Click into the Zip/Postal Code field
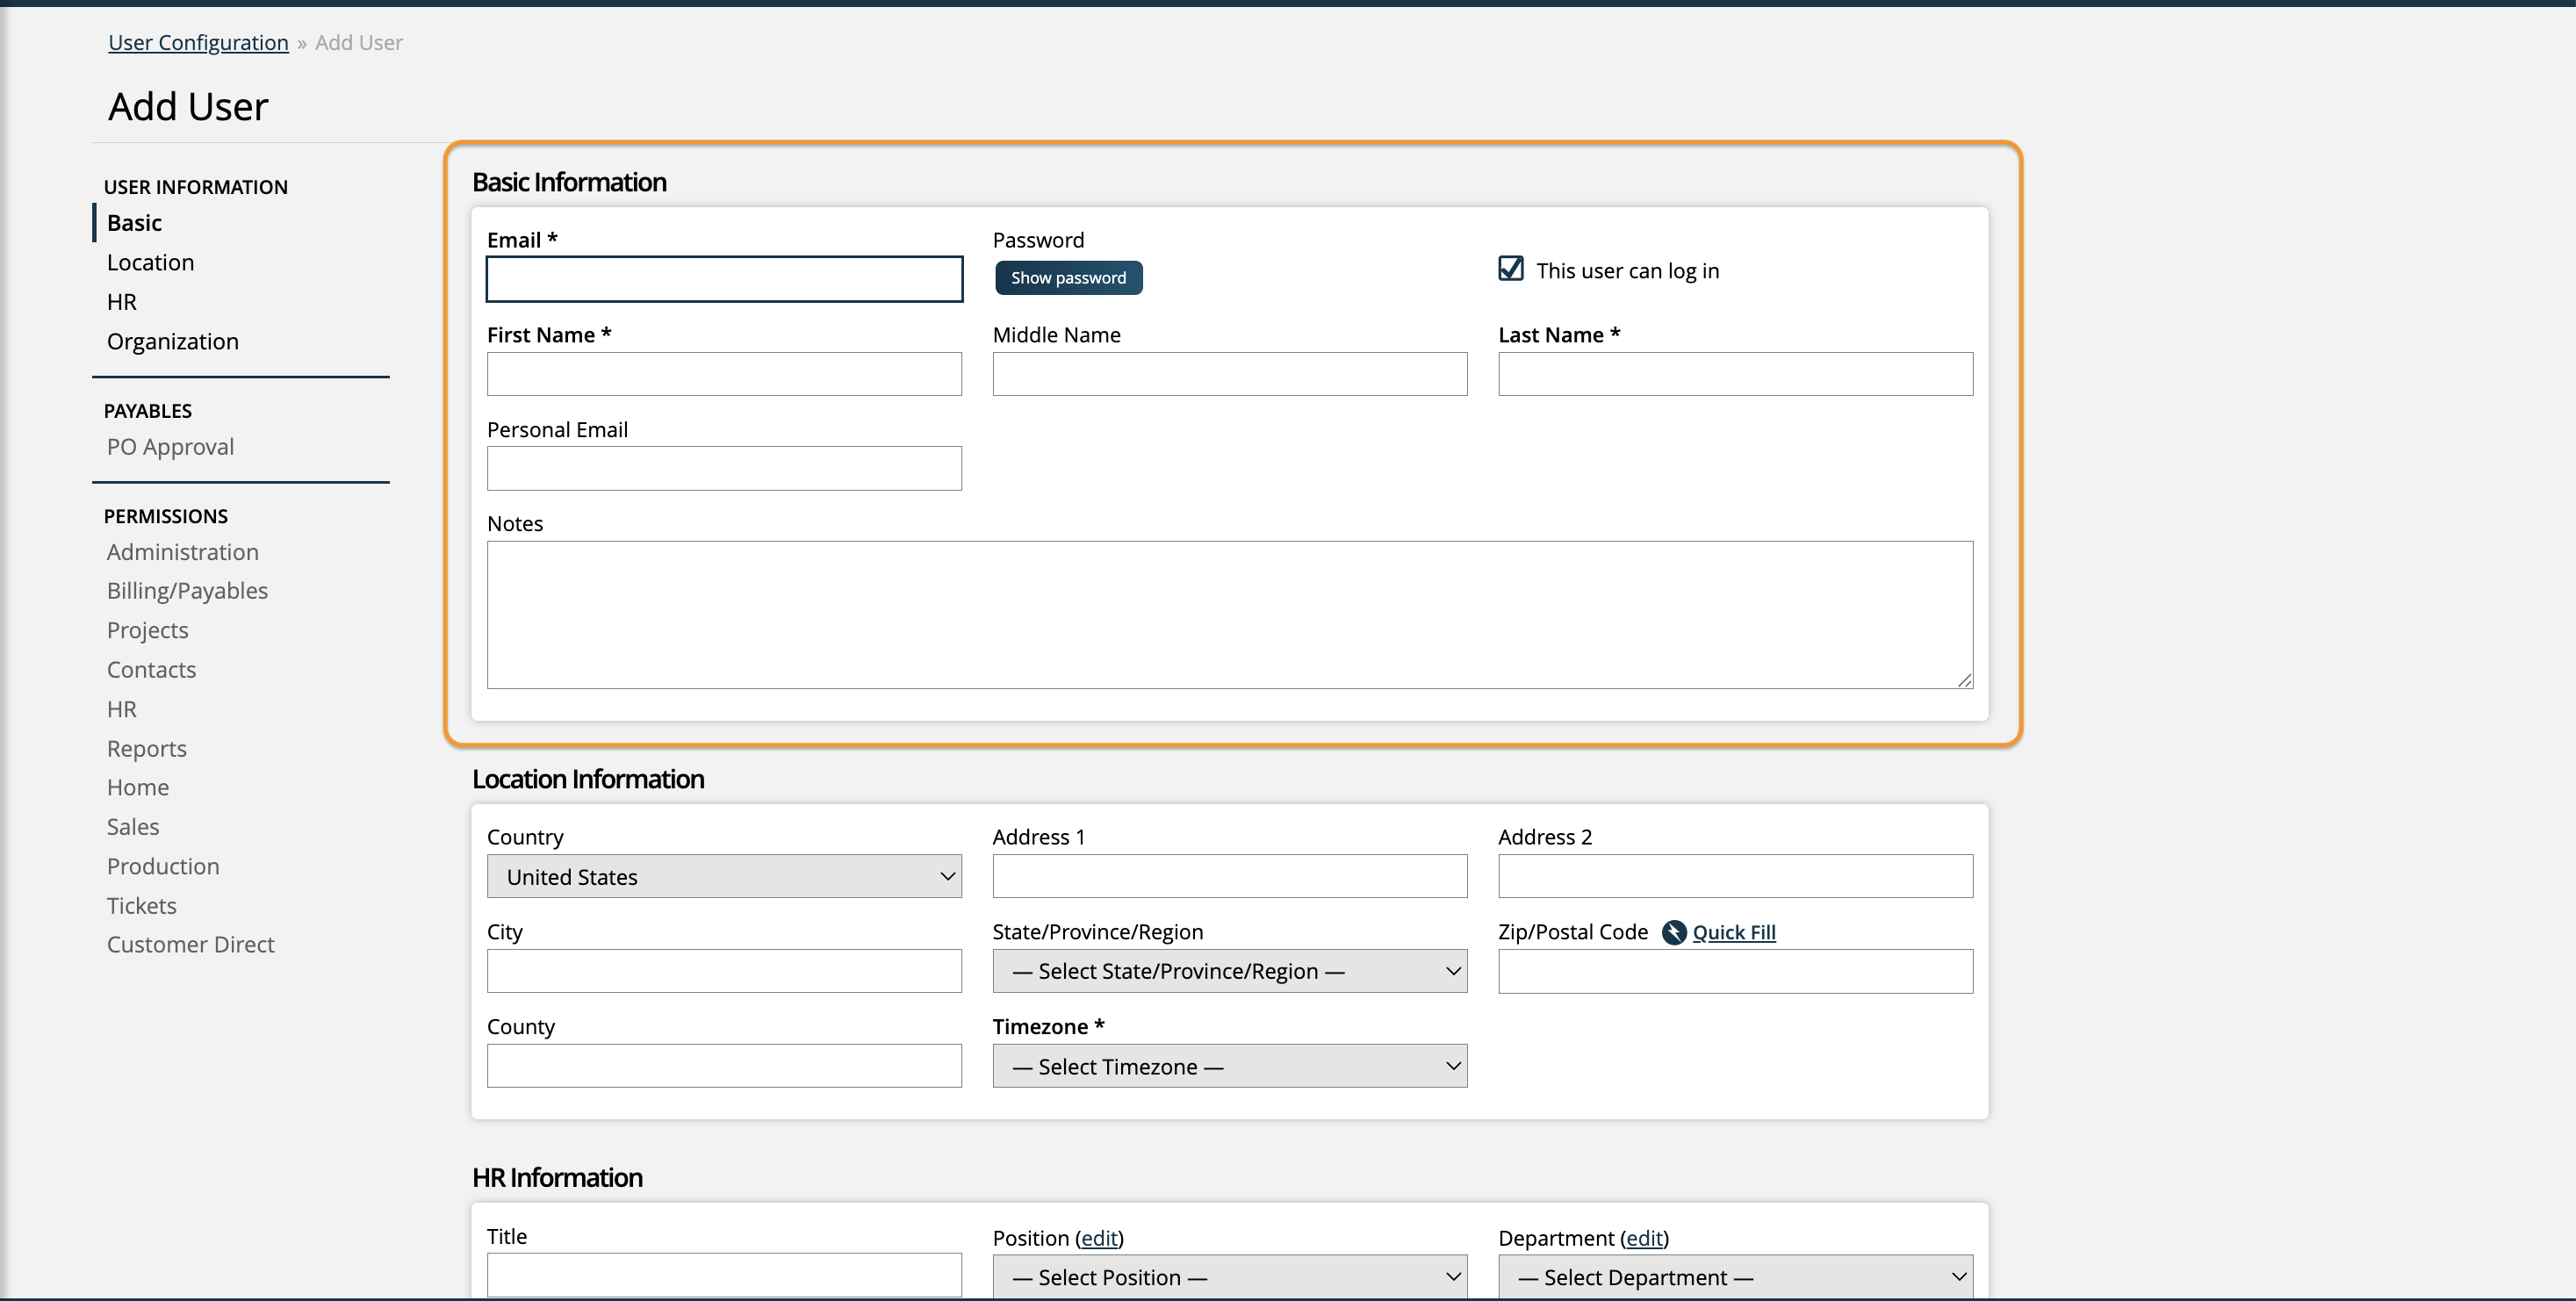 pyautogui.click(x=1734, y=971)
